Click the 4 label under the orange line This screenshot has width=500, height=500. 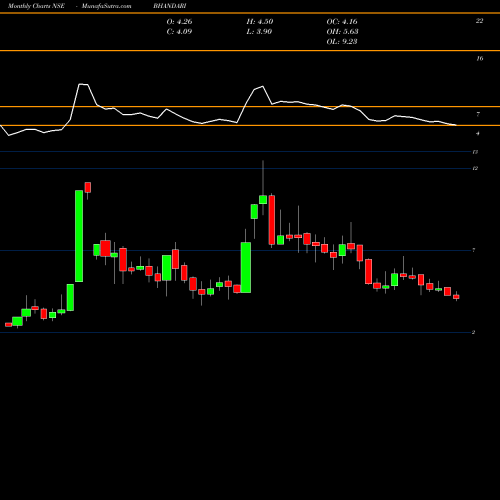point(478,133)
